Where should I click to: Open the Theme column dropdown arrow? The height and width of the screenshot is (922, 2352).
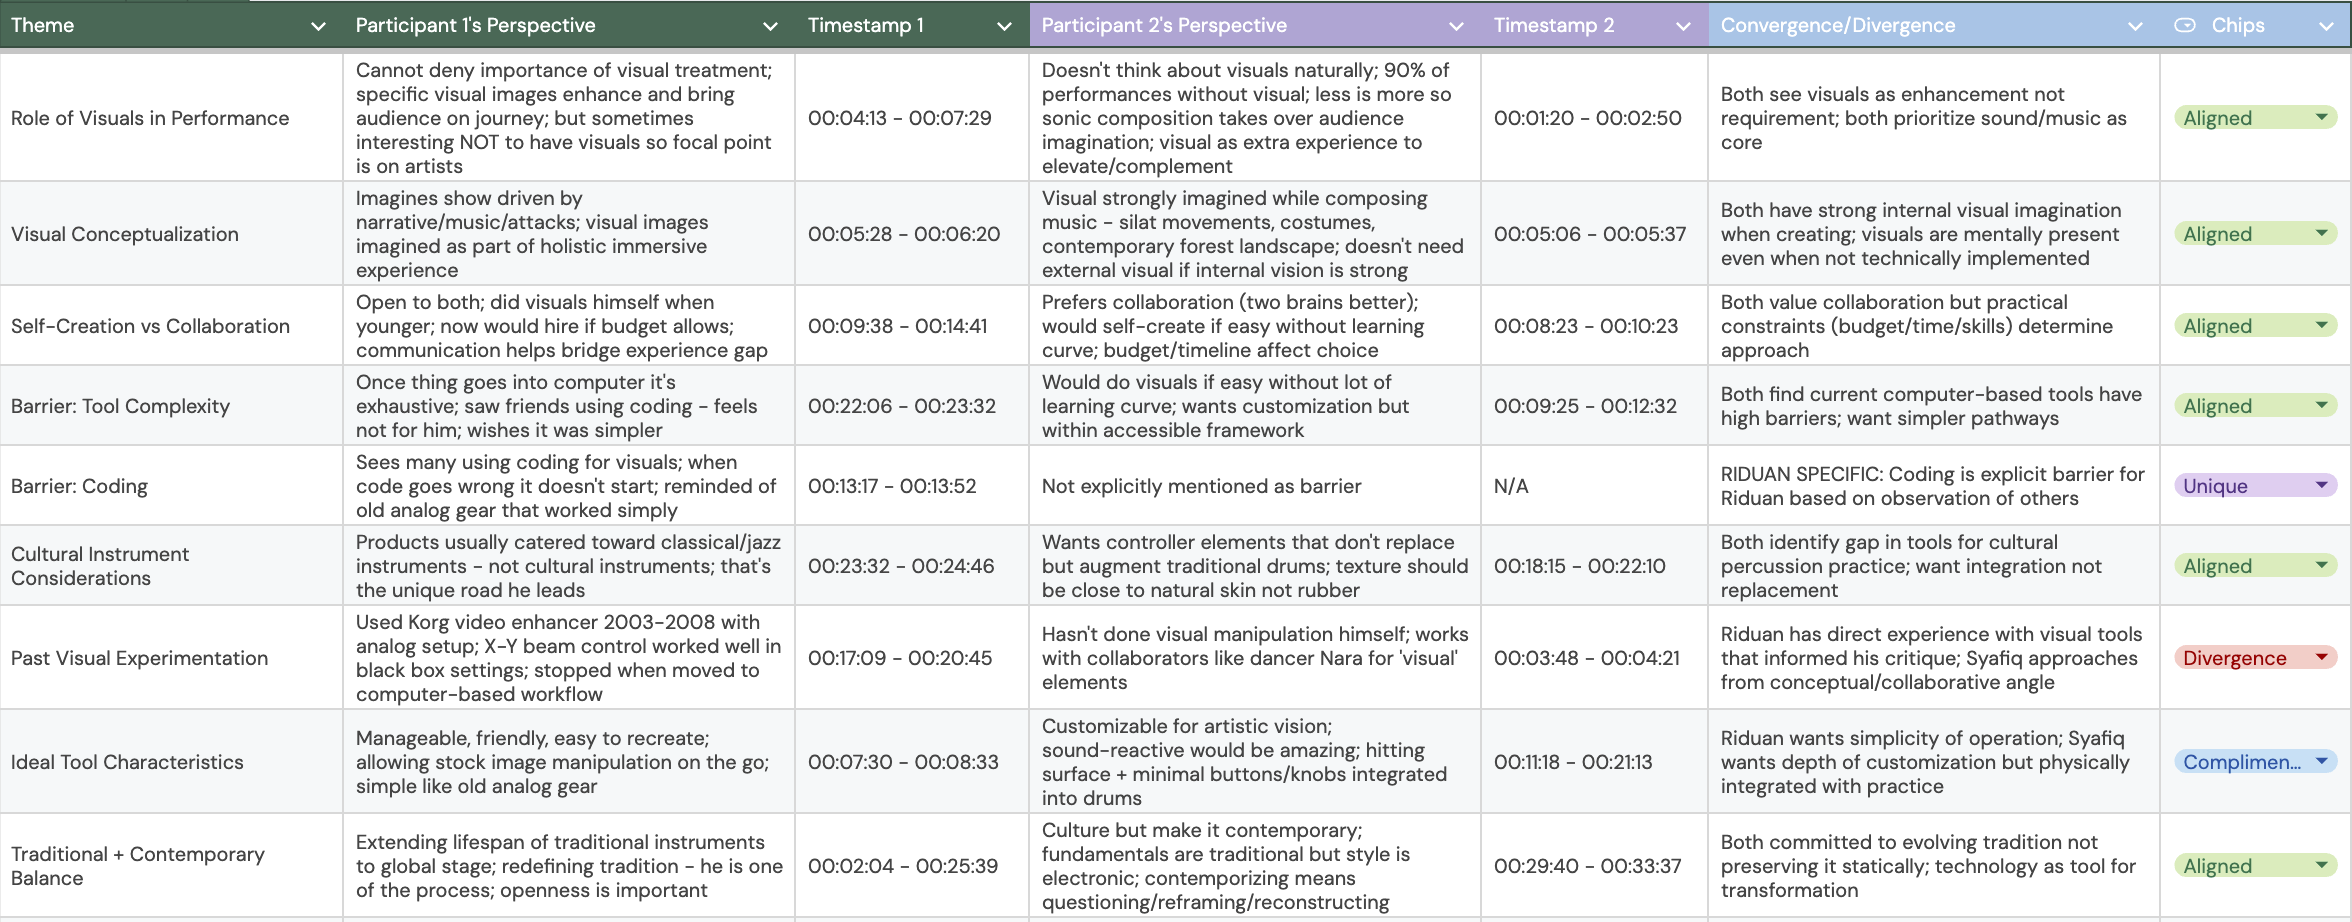pos(318,26)
